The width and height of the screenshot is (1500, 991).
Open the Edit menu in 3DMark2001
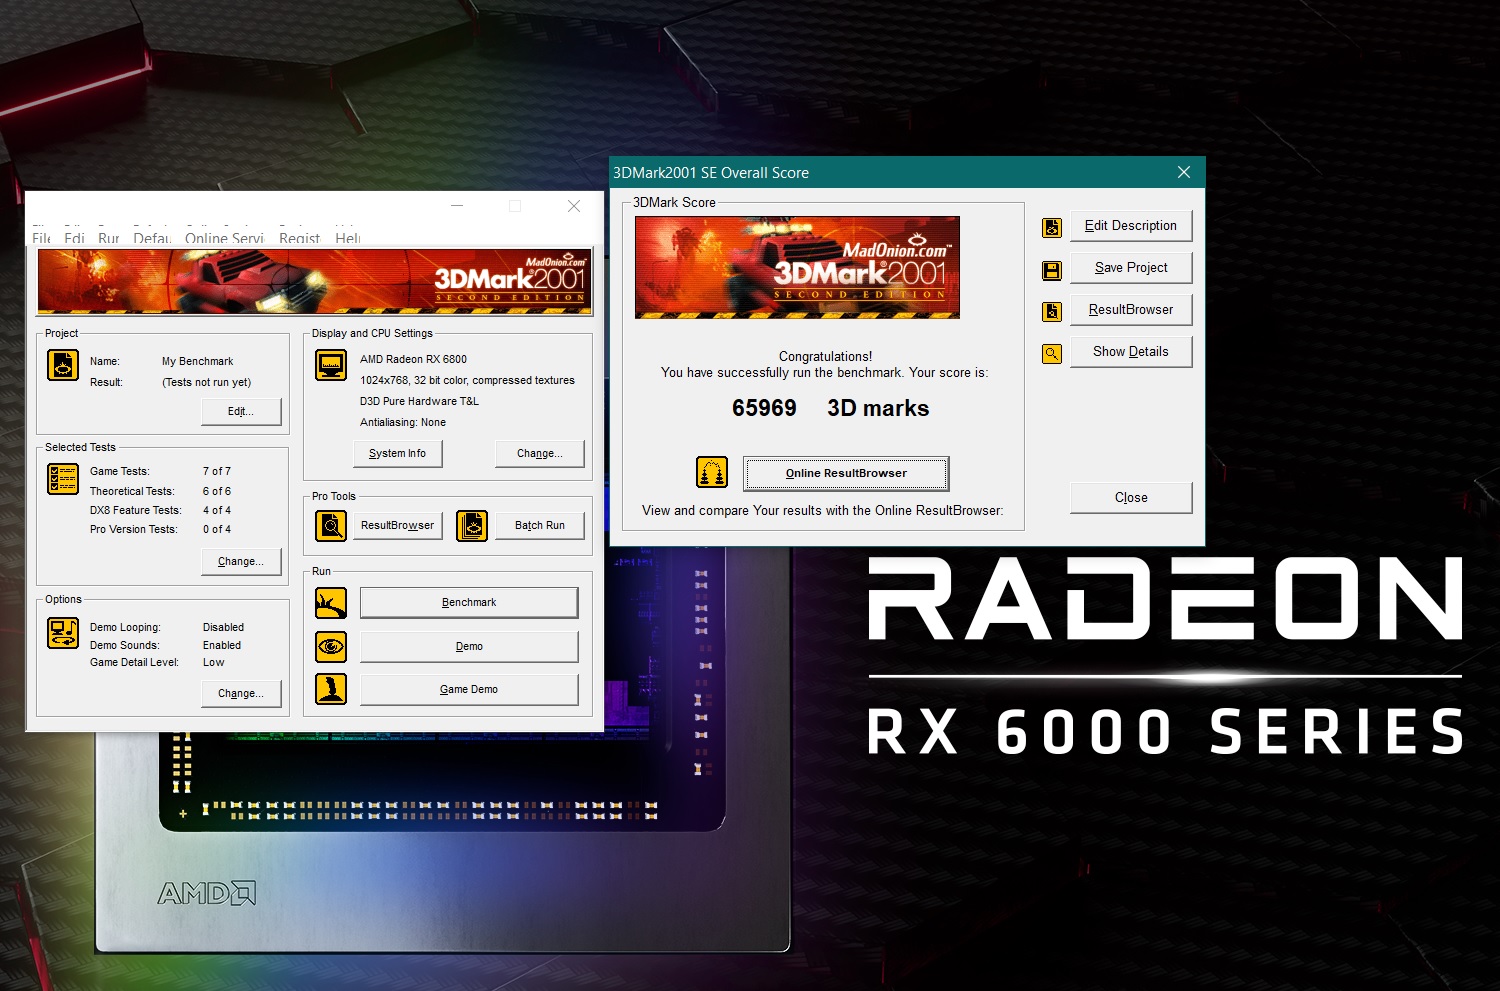tap(74, 238)
